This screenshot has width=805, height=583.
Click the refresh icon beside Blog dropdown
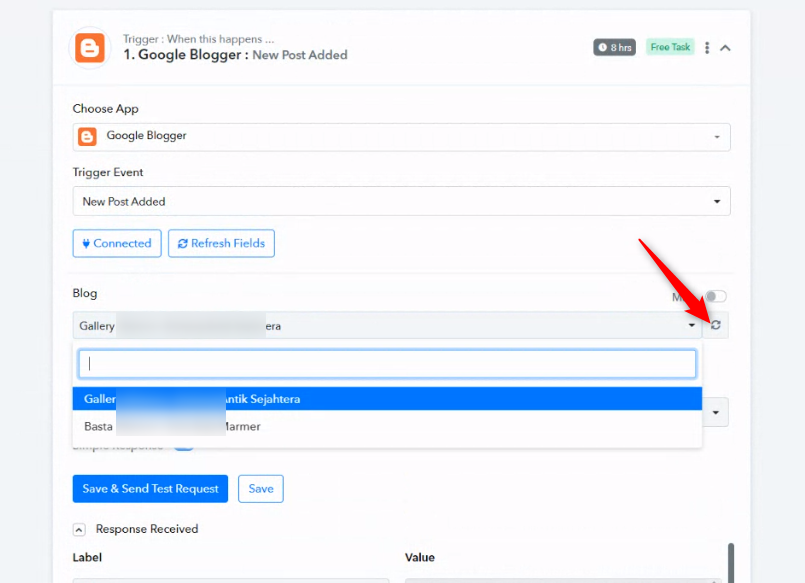pos(716,325)
